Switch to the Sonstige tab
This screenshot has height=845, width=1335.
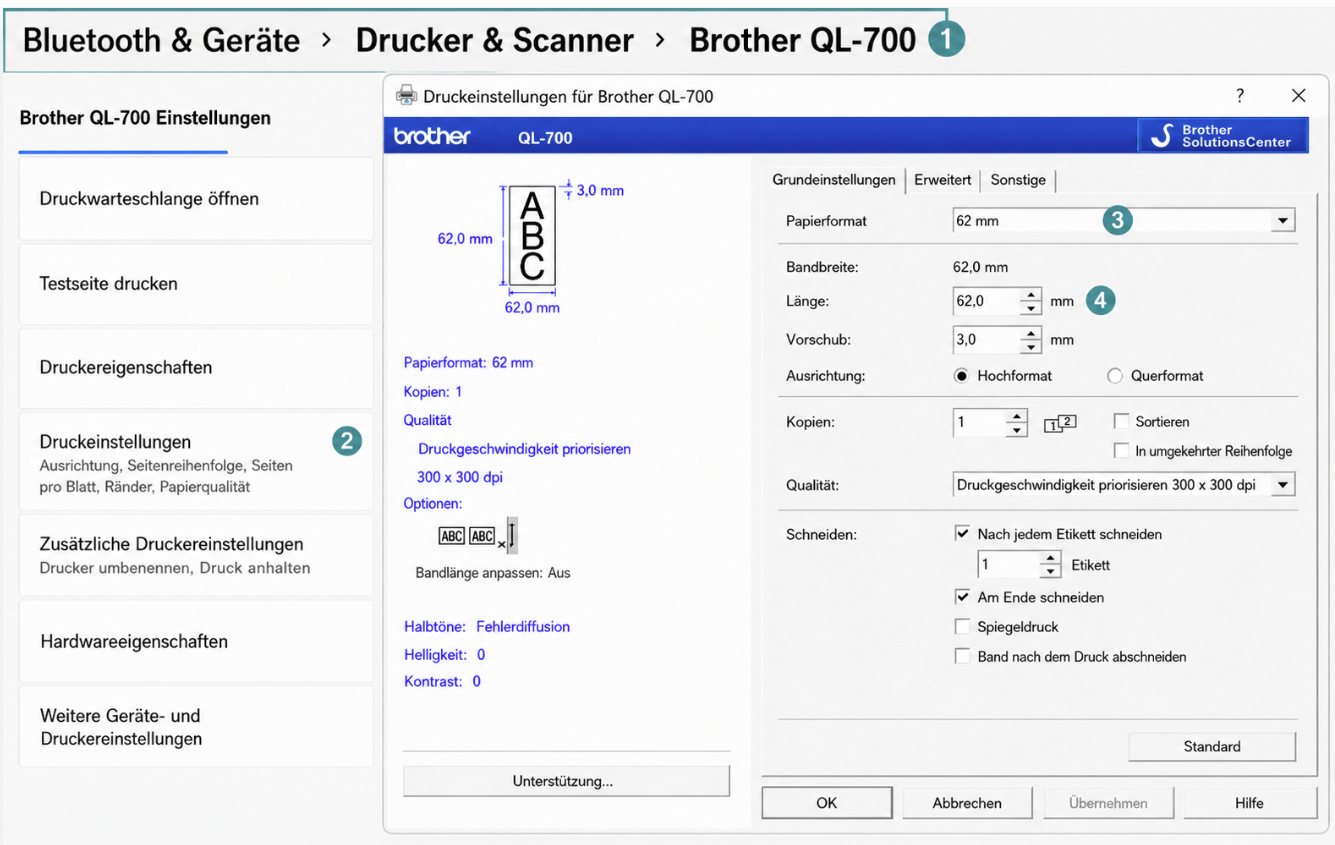pyautogui.click(x=1018, y=180)
